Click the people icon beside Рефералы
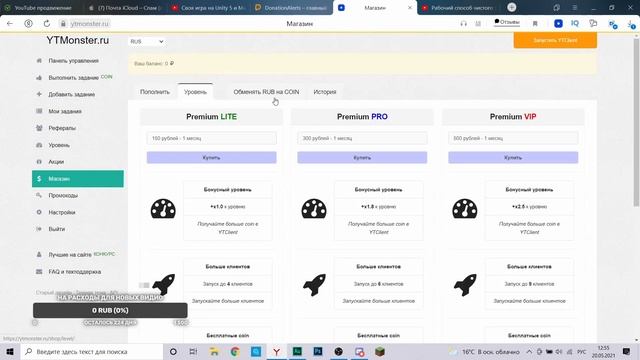640x360 pixels. pos(39,128)
